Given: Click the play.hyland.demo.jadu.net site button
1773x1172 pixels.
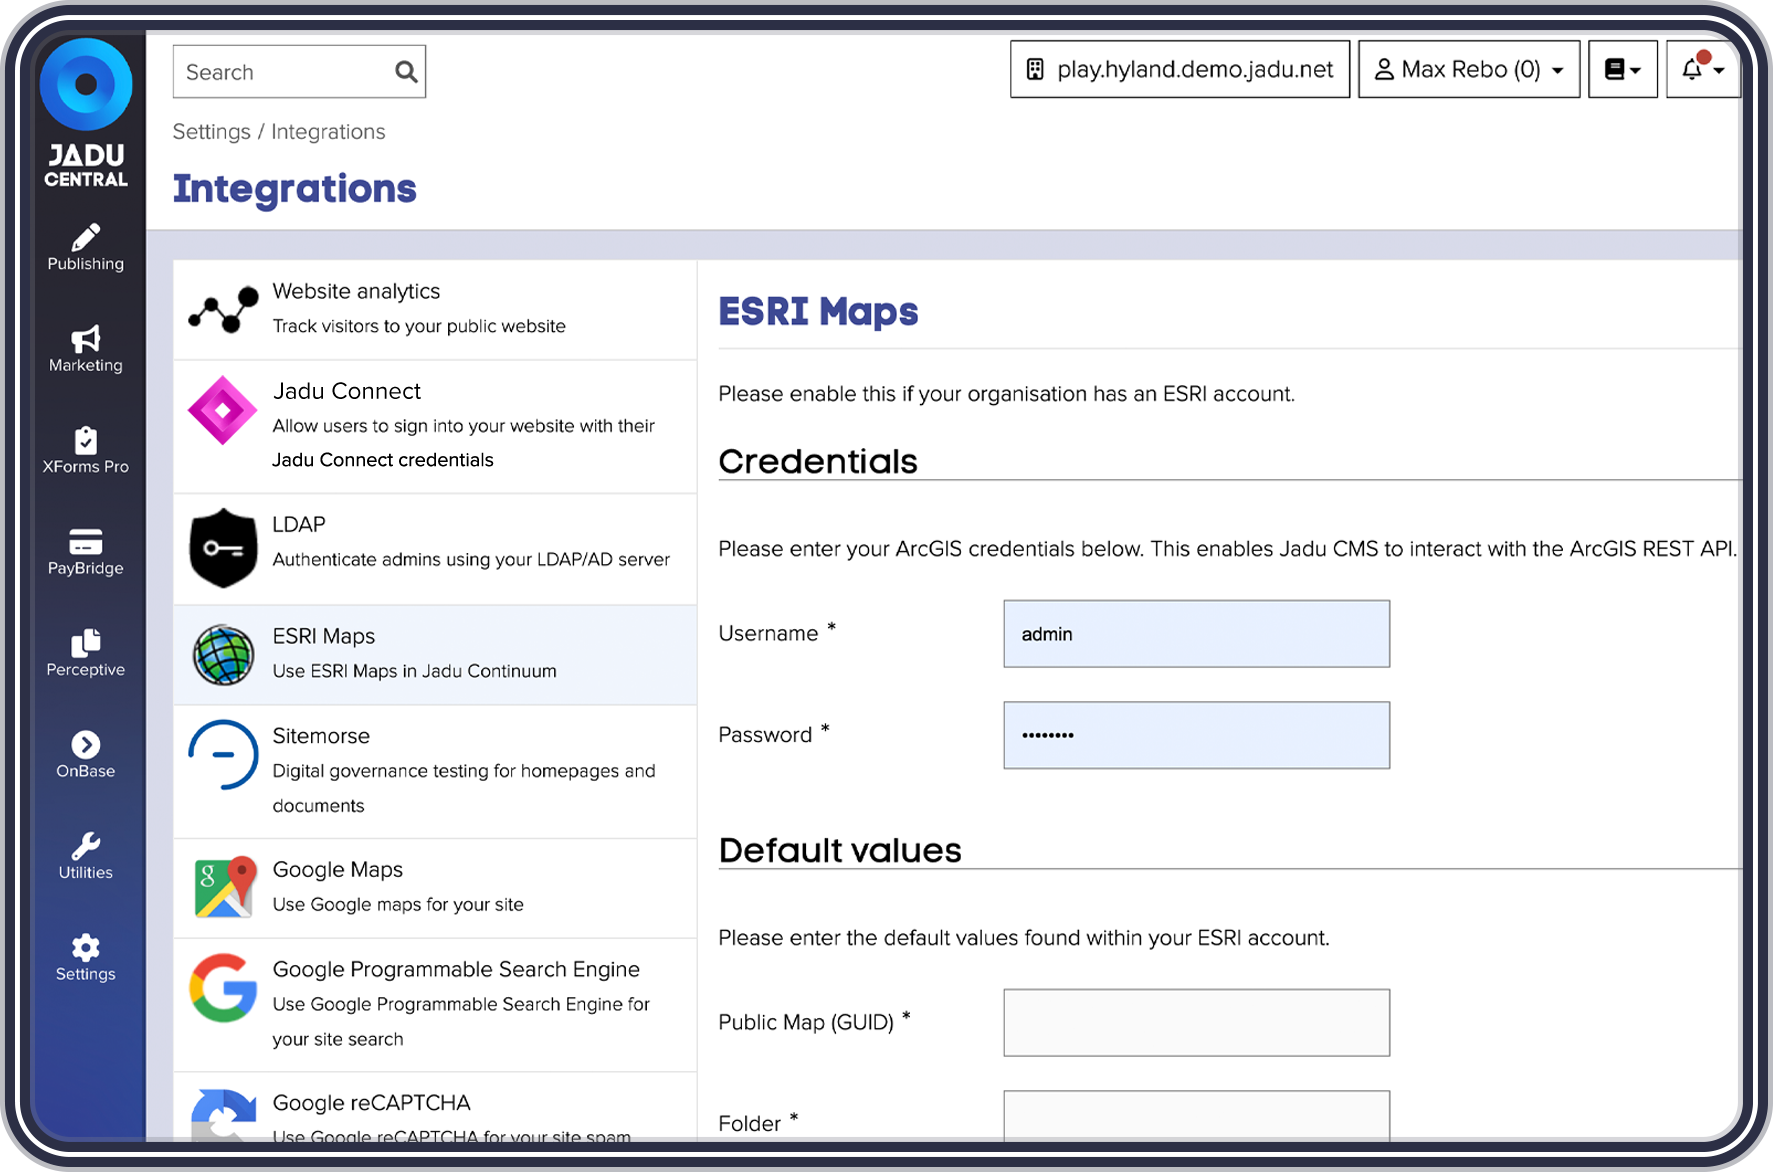Looking at the screenshot, I should (x=1180, y=69).
